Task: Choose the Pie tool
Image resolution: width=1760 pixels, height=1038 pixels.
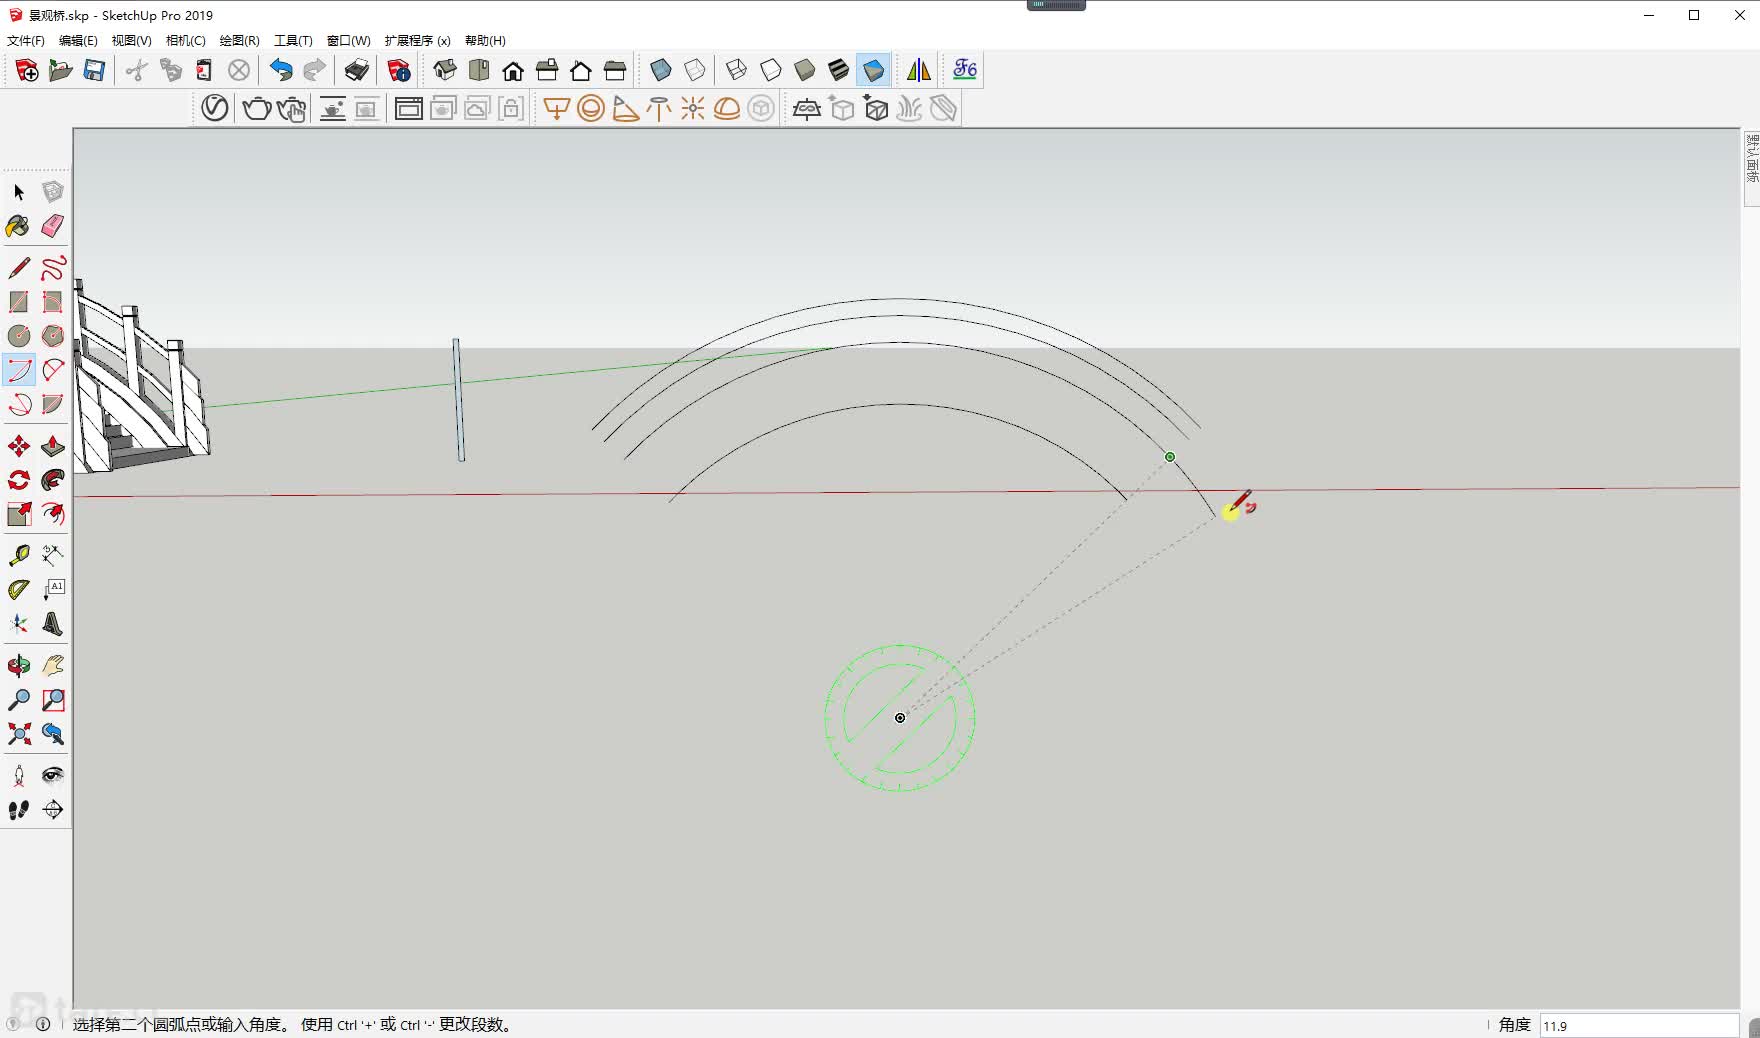Action: click(x=53, y=404)
